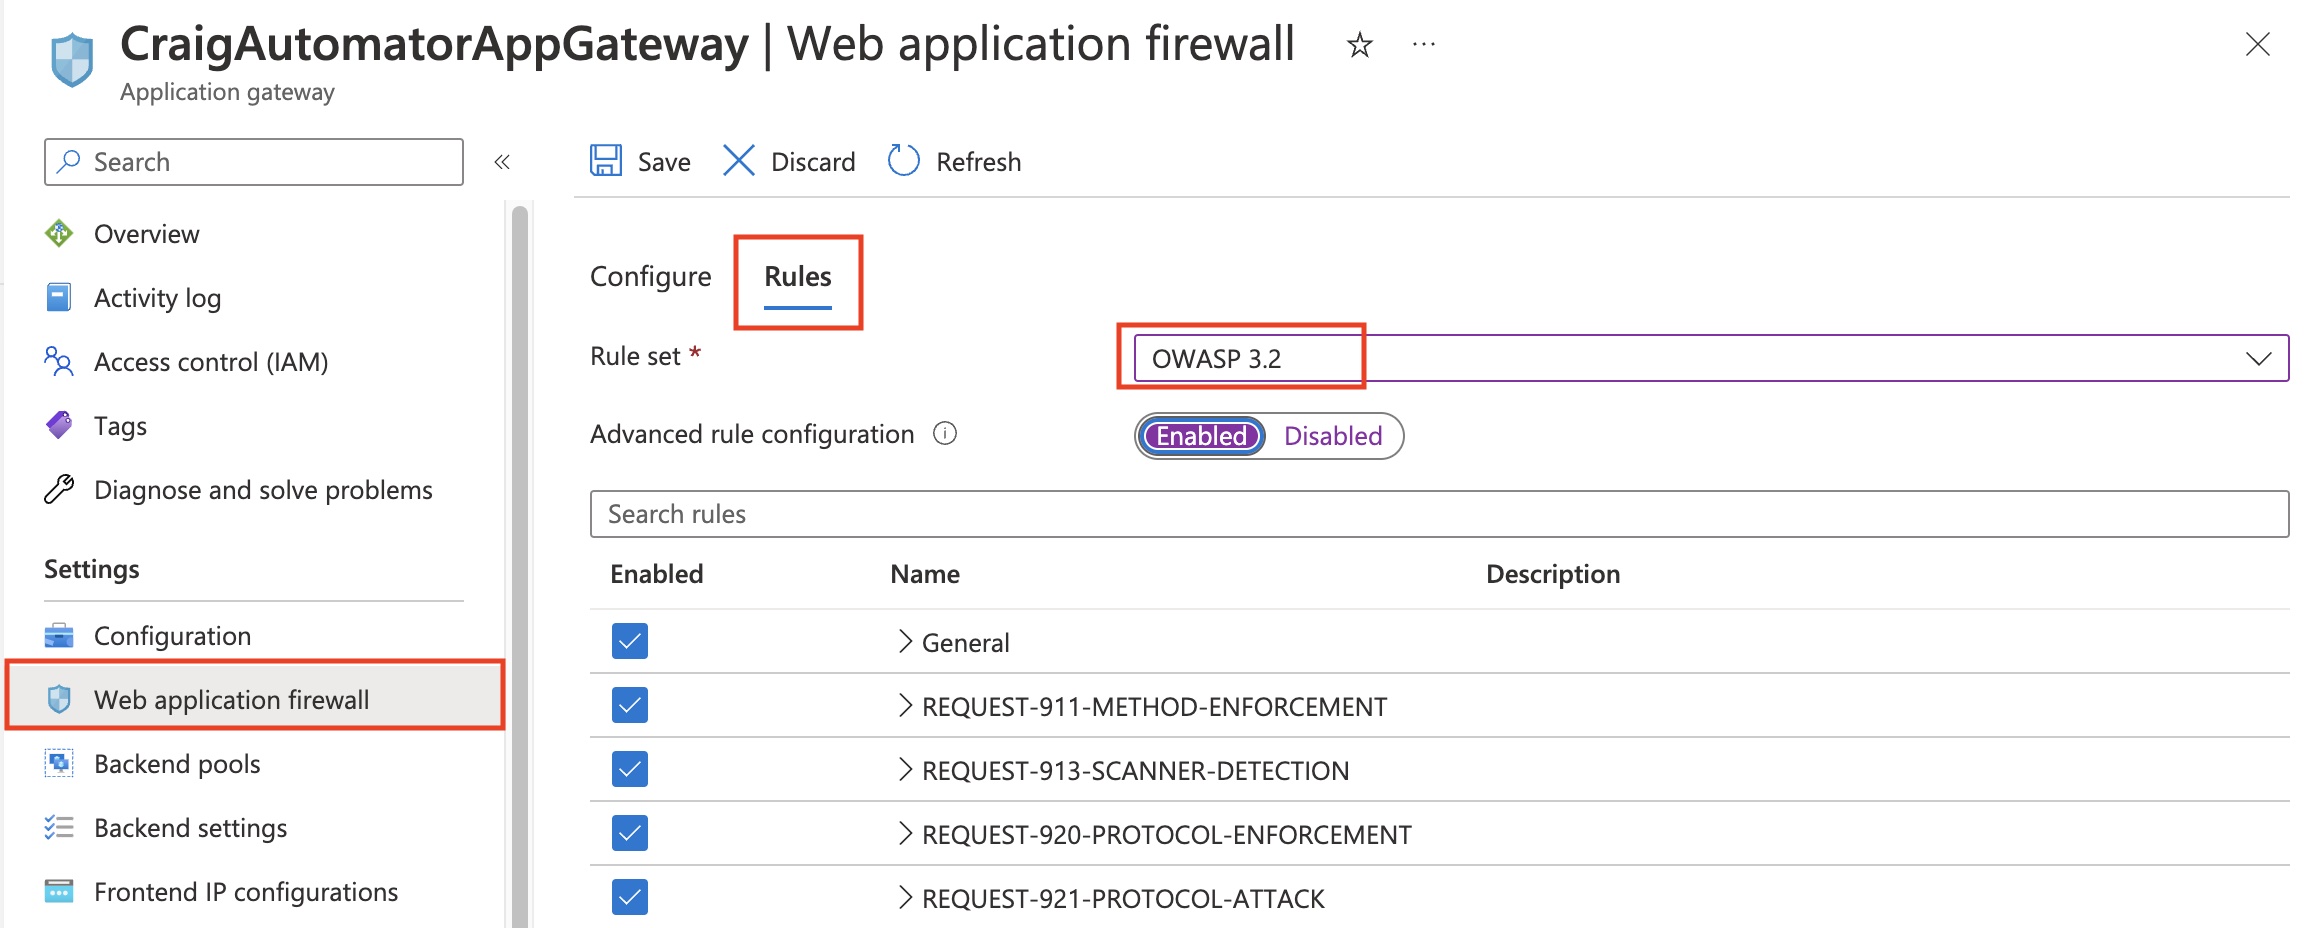Collapse the sidebar with double chevron

pyautogui.click(x=502, y=162)
